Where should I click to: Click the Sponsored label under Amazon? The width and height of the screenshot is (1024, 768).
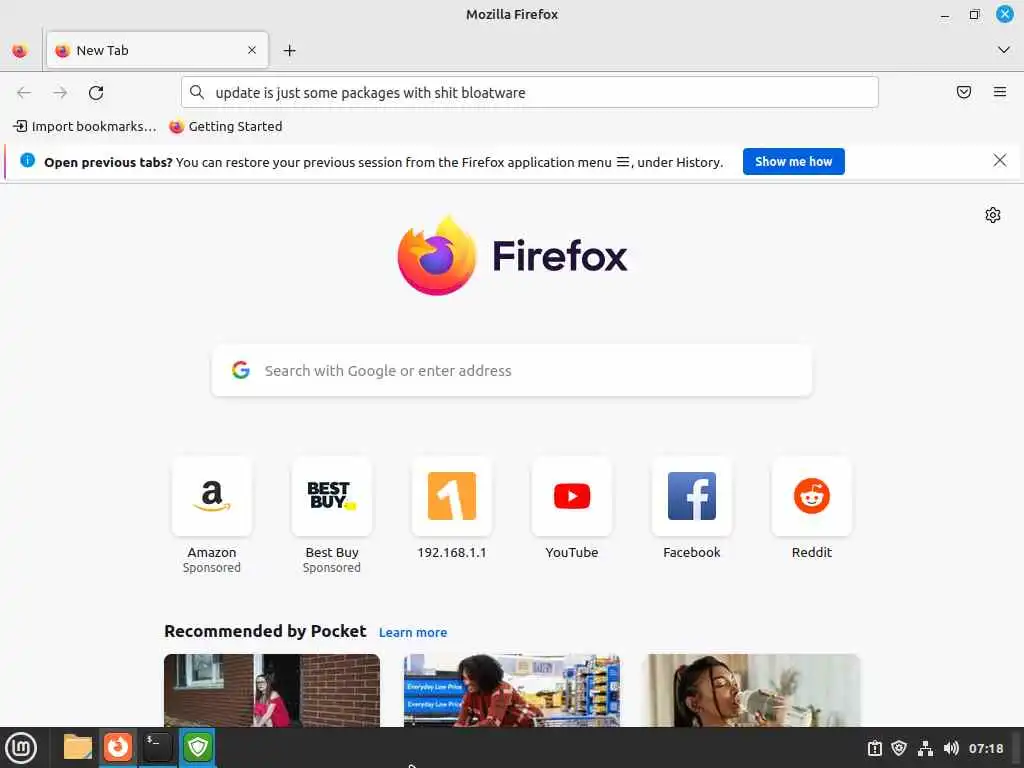coord(212,568)
